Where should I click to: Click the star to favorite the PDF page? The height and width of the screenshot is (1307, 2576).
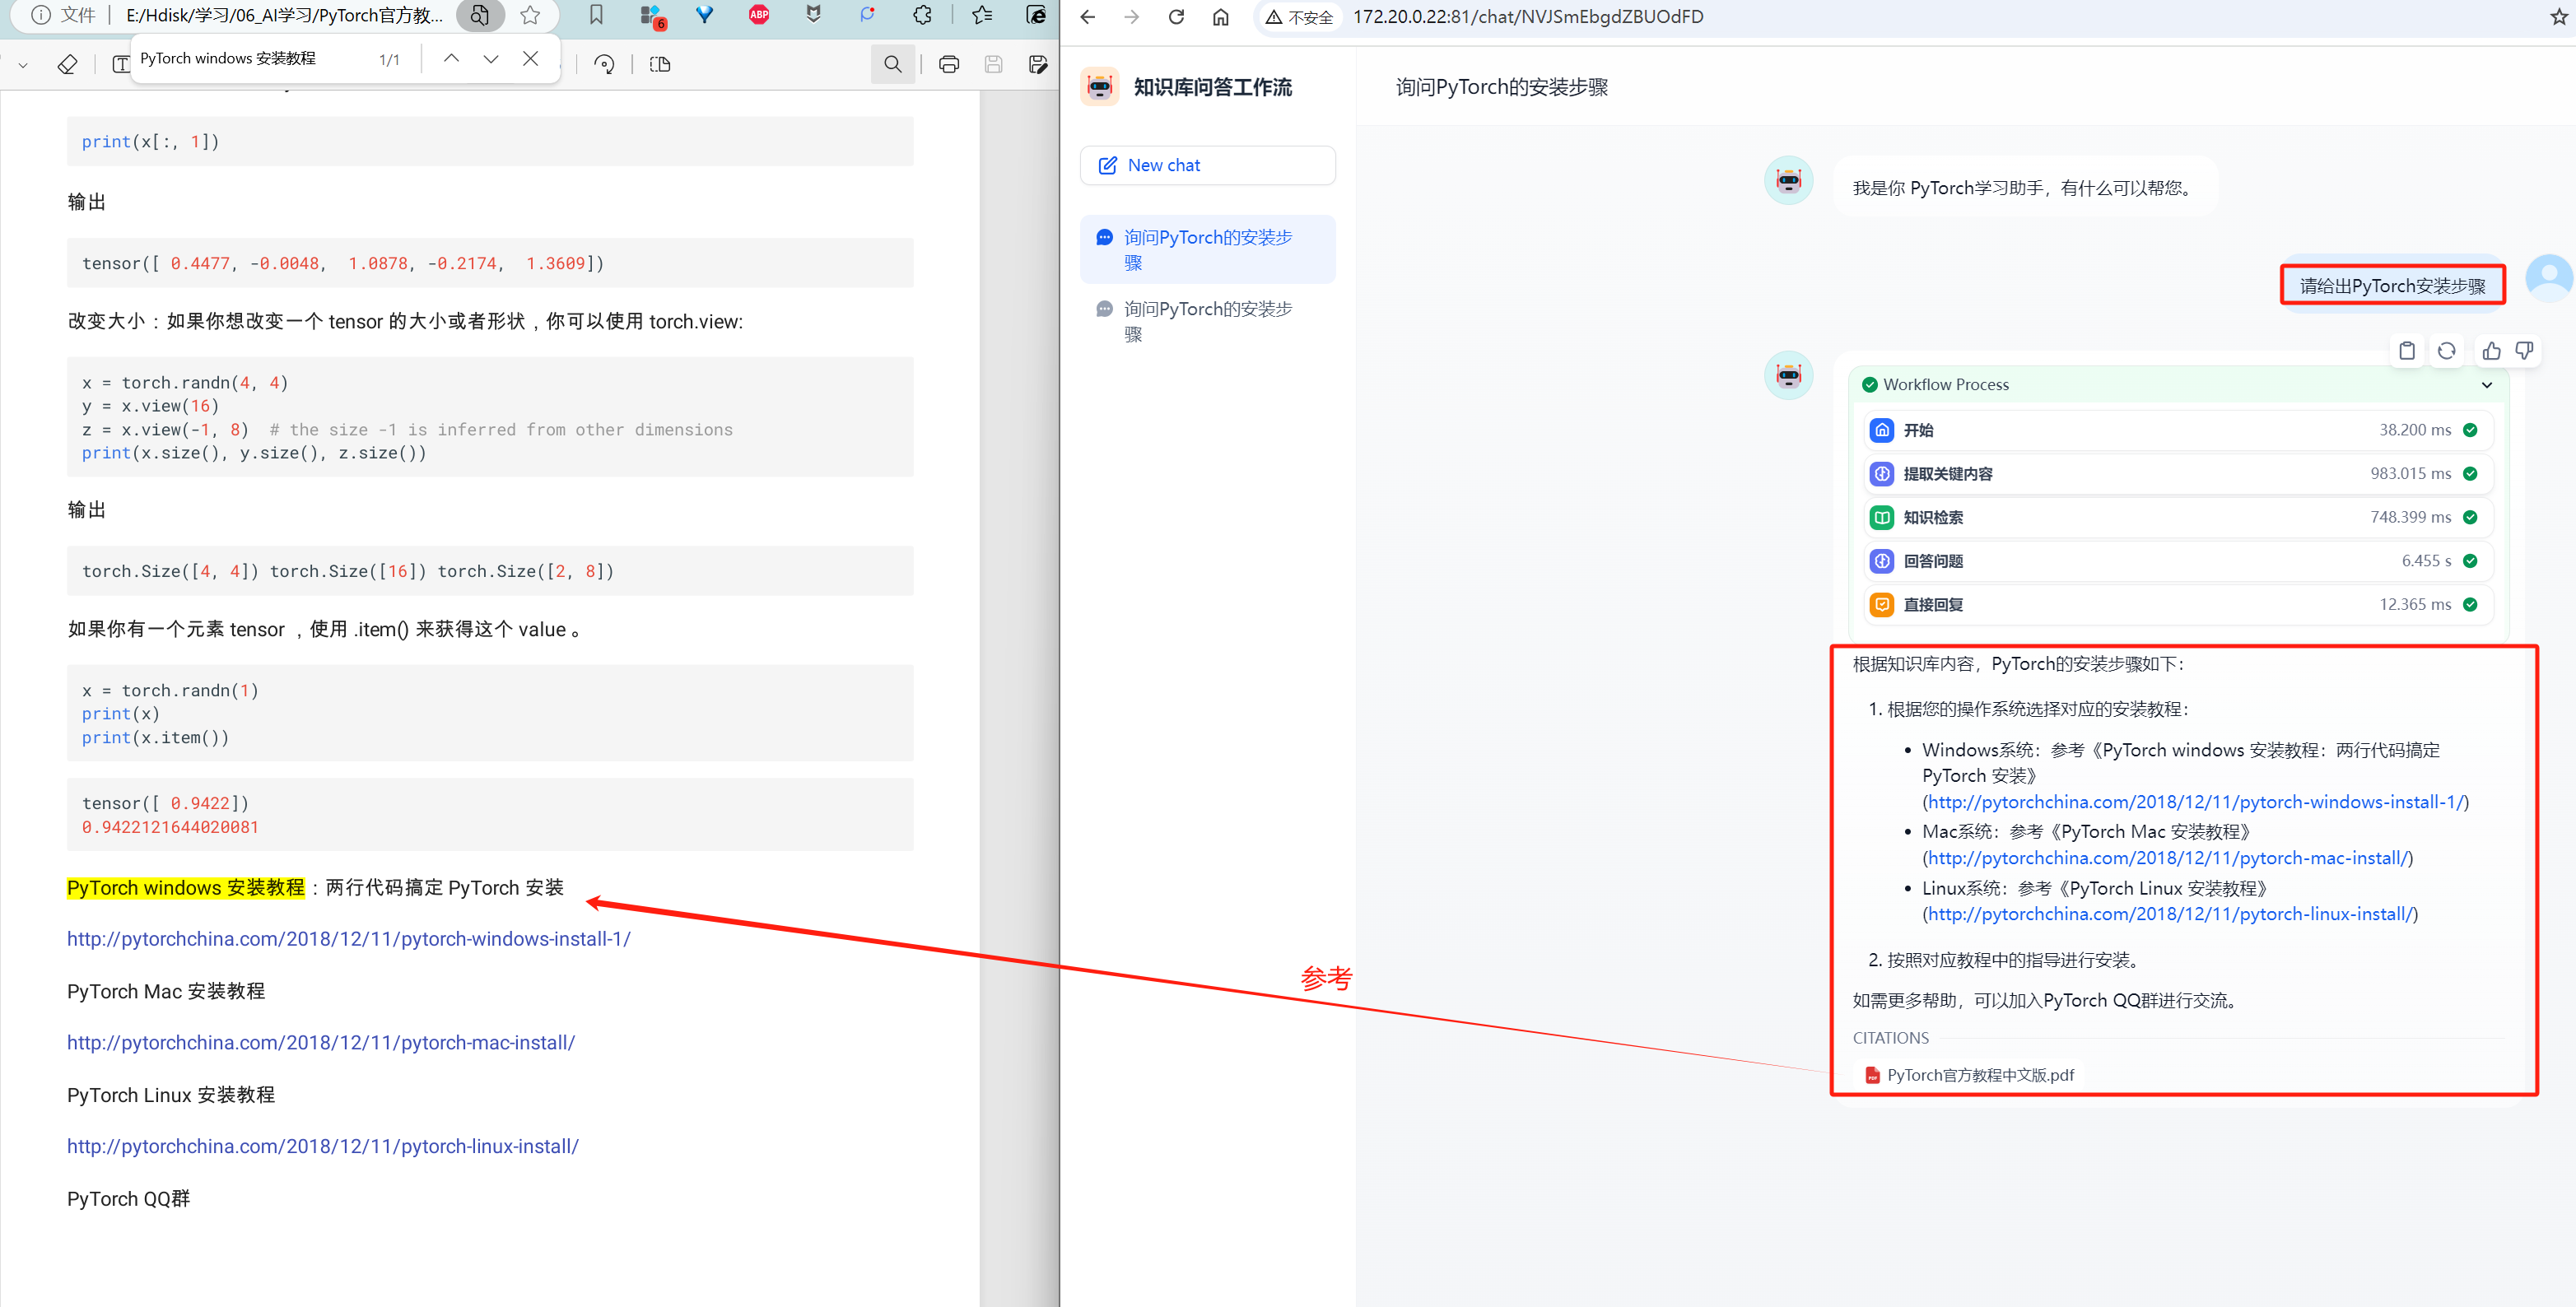(x=530, y=15)
